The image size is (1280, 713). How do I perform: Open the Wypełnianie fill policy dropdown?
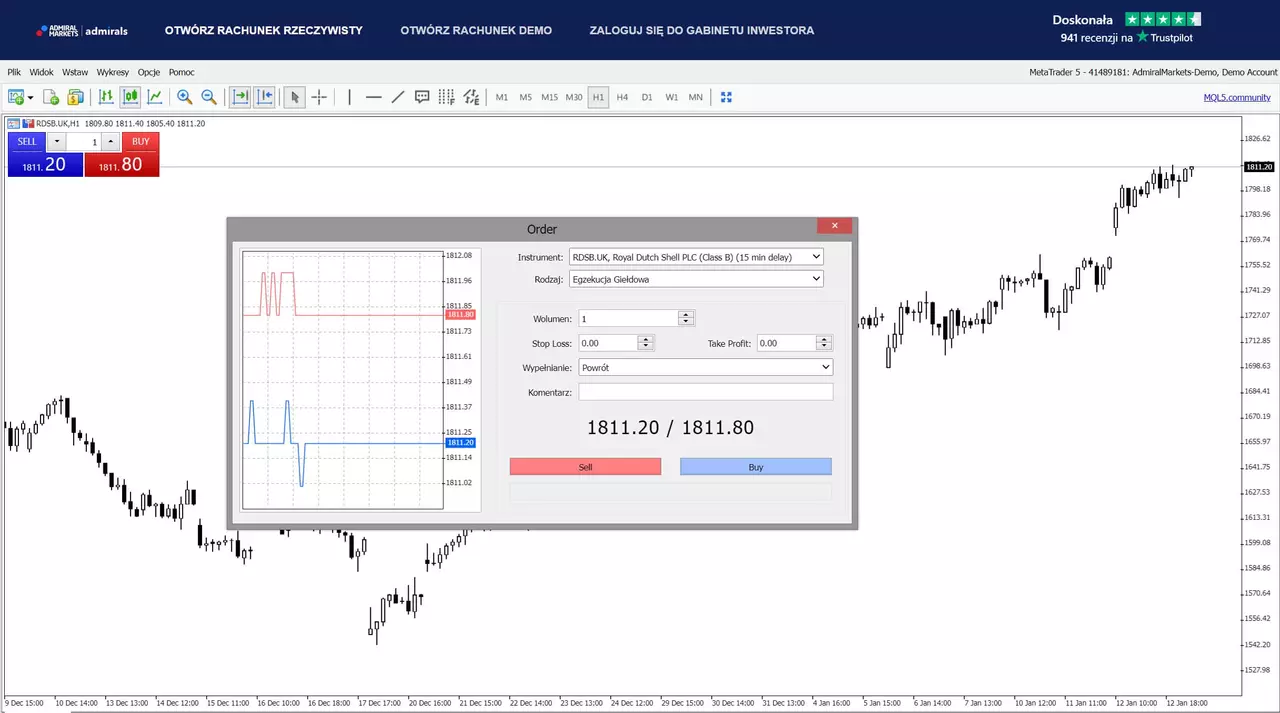coord(705,367)
